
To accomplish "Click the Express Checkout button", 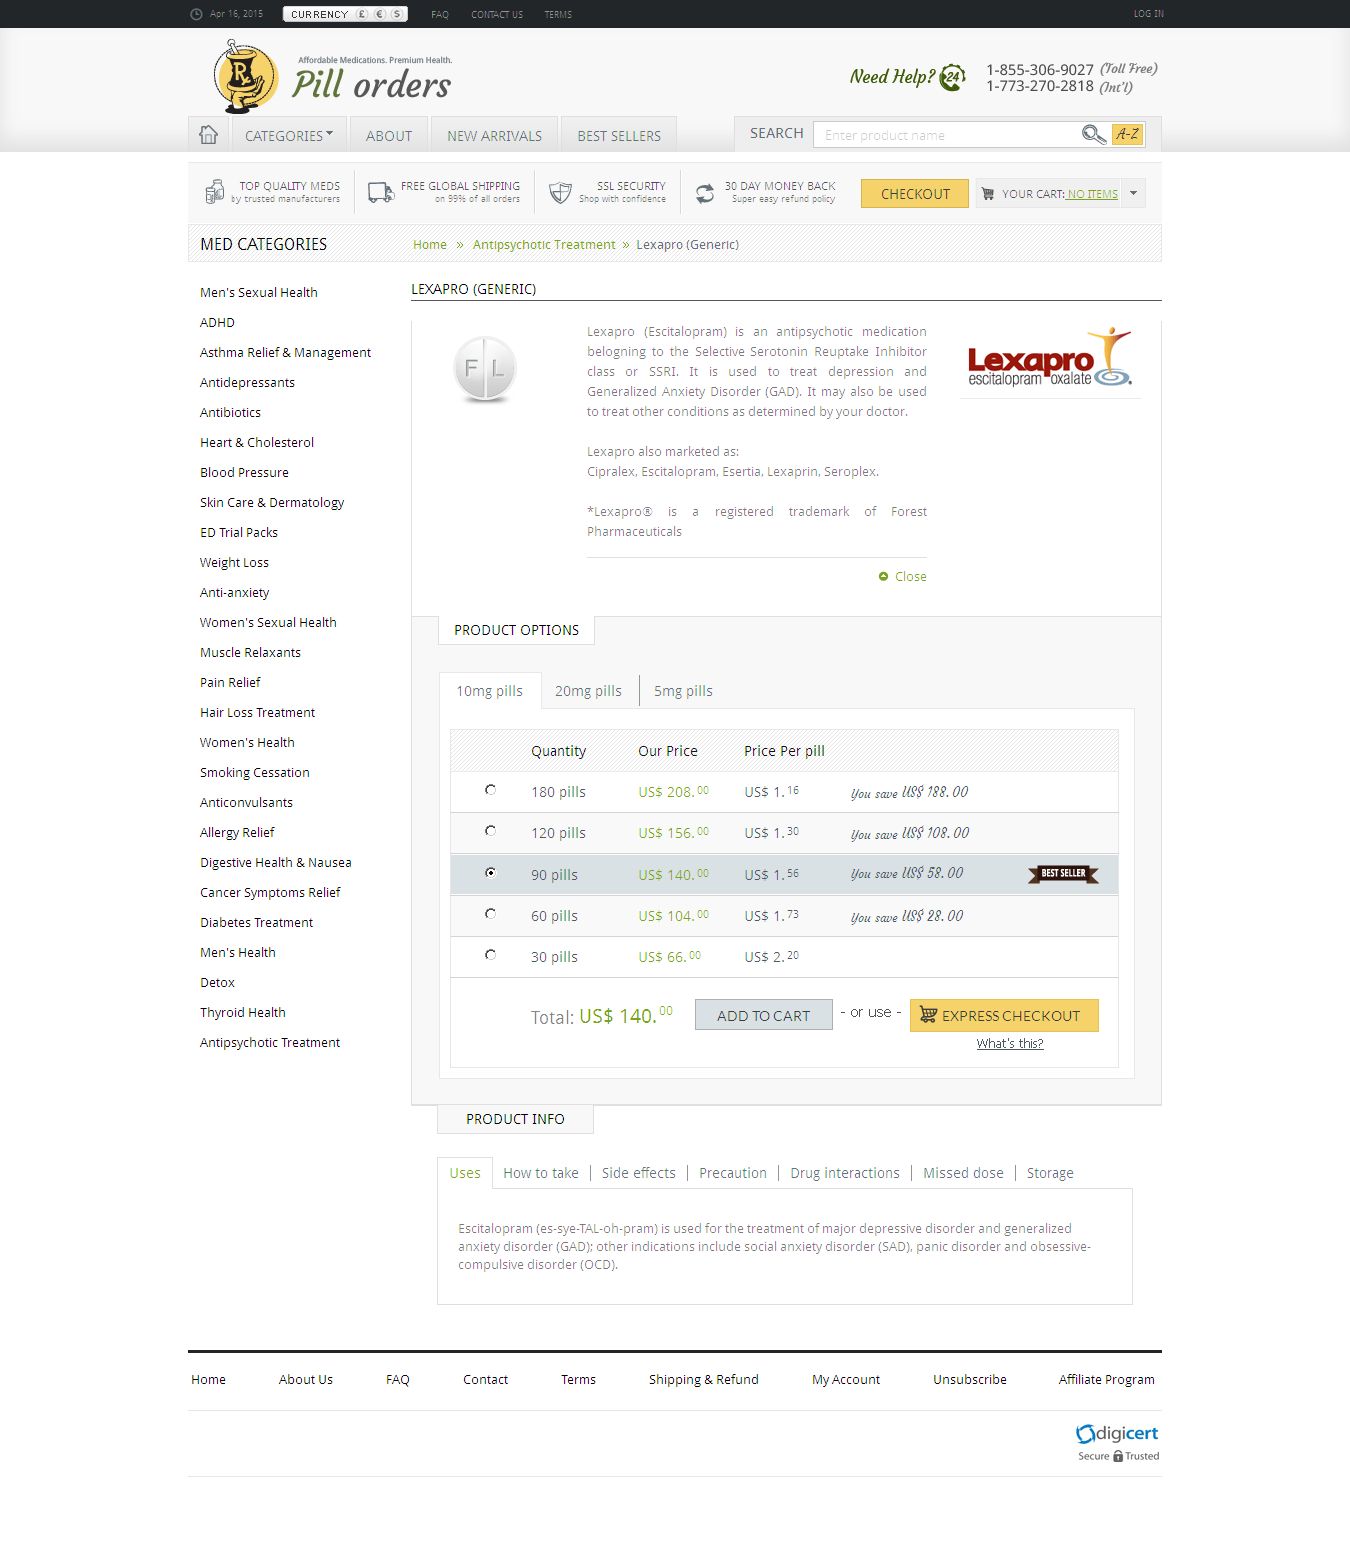I will 1004,1015.
